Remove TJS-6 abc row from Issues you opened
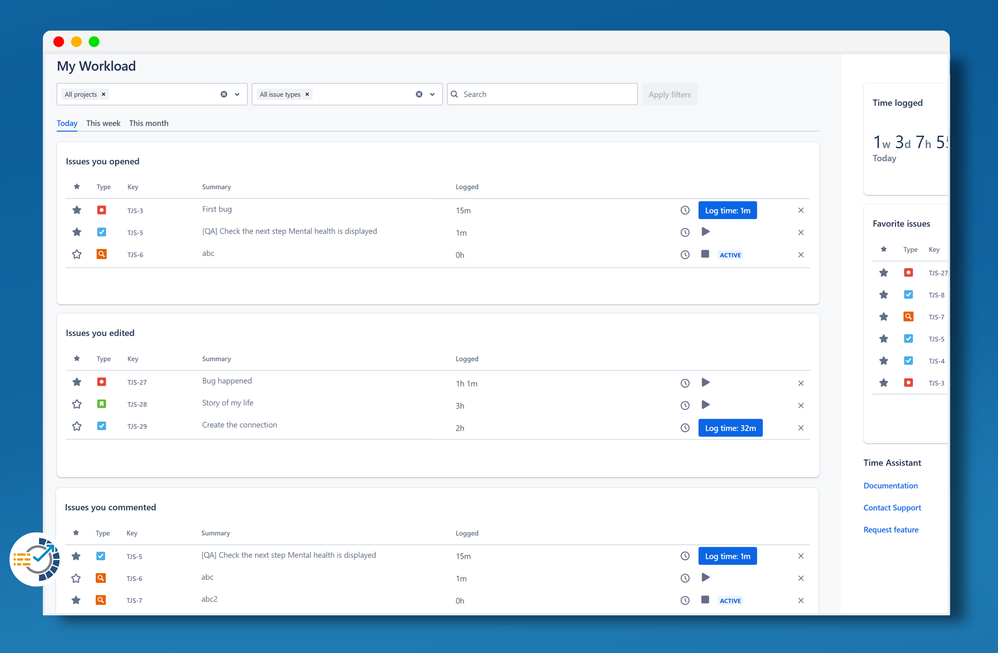This screenshot has height=653, width=998. (x=801, y=255)
